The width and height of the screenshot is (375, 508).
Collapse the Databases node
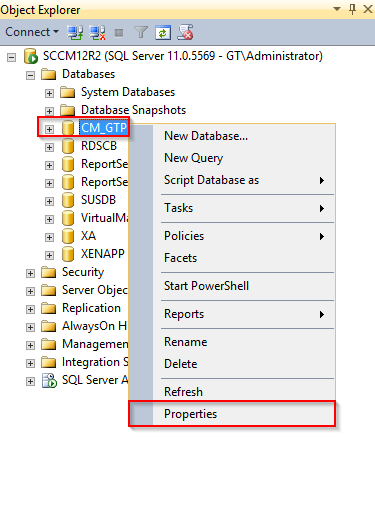pos(30,75)
